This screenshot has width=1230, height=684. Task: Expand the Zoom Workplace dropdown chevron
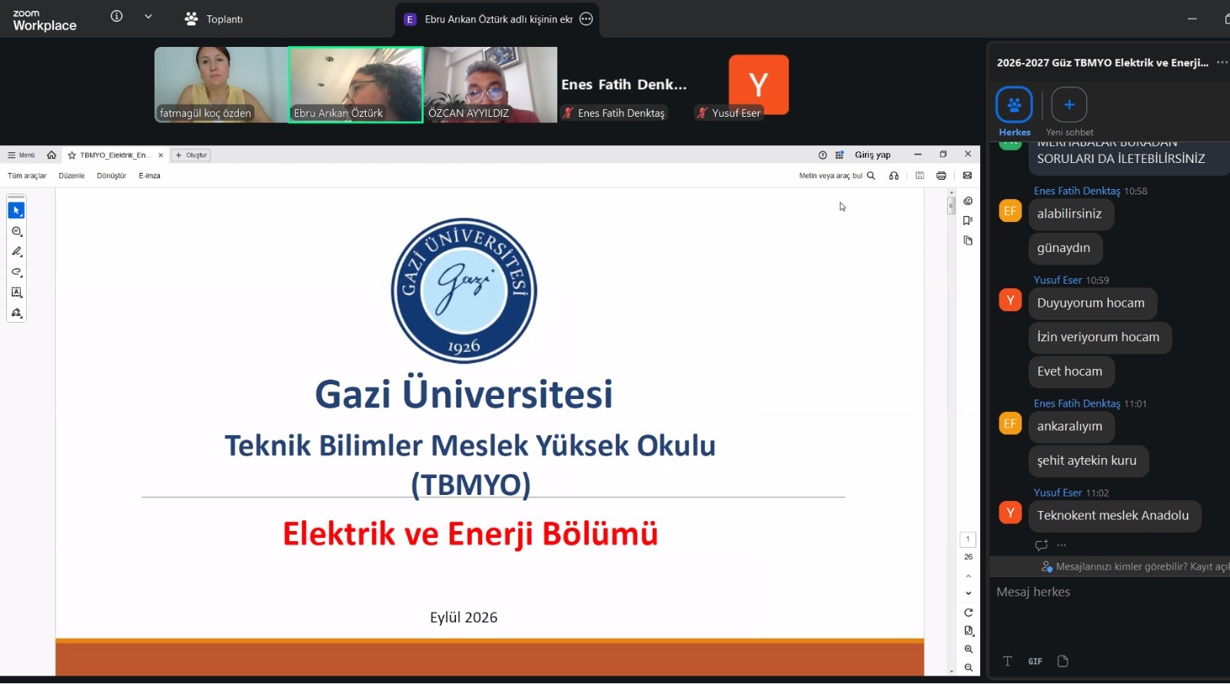pyautogui.click(x=148, y=16)
